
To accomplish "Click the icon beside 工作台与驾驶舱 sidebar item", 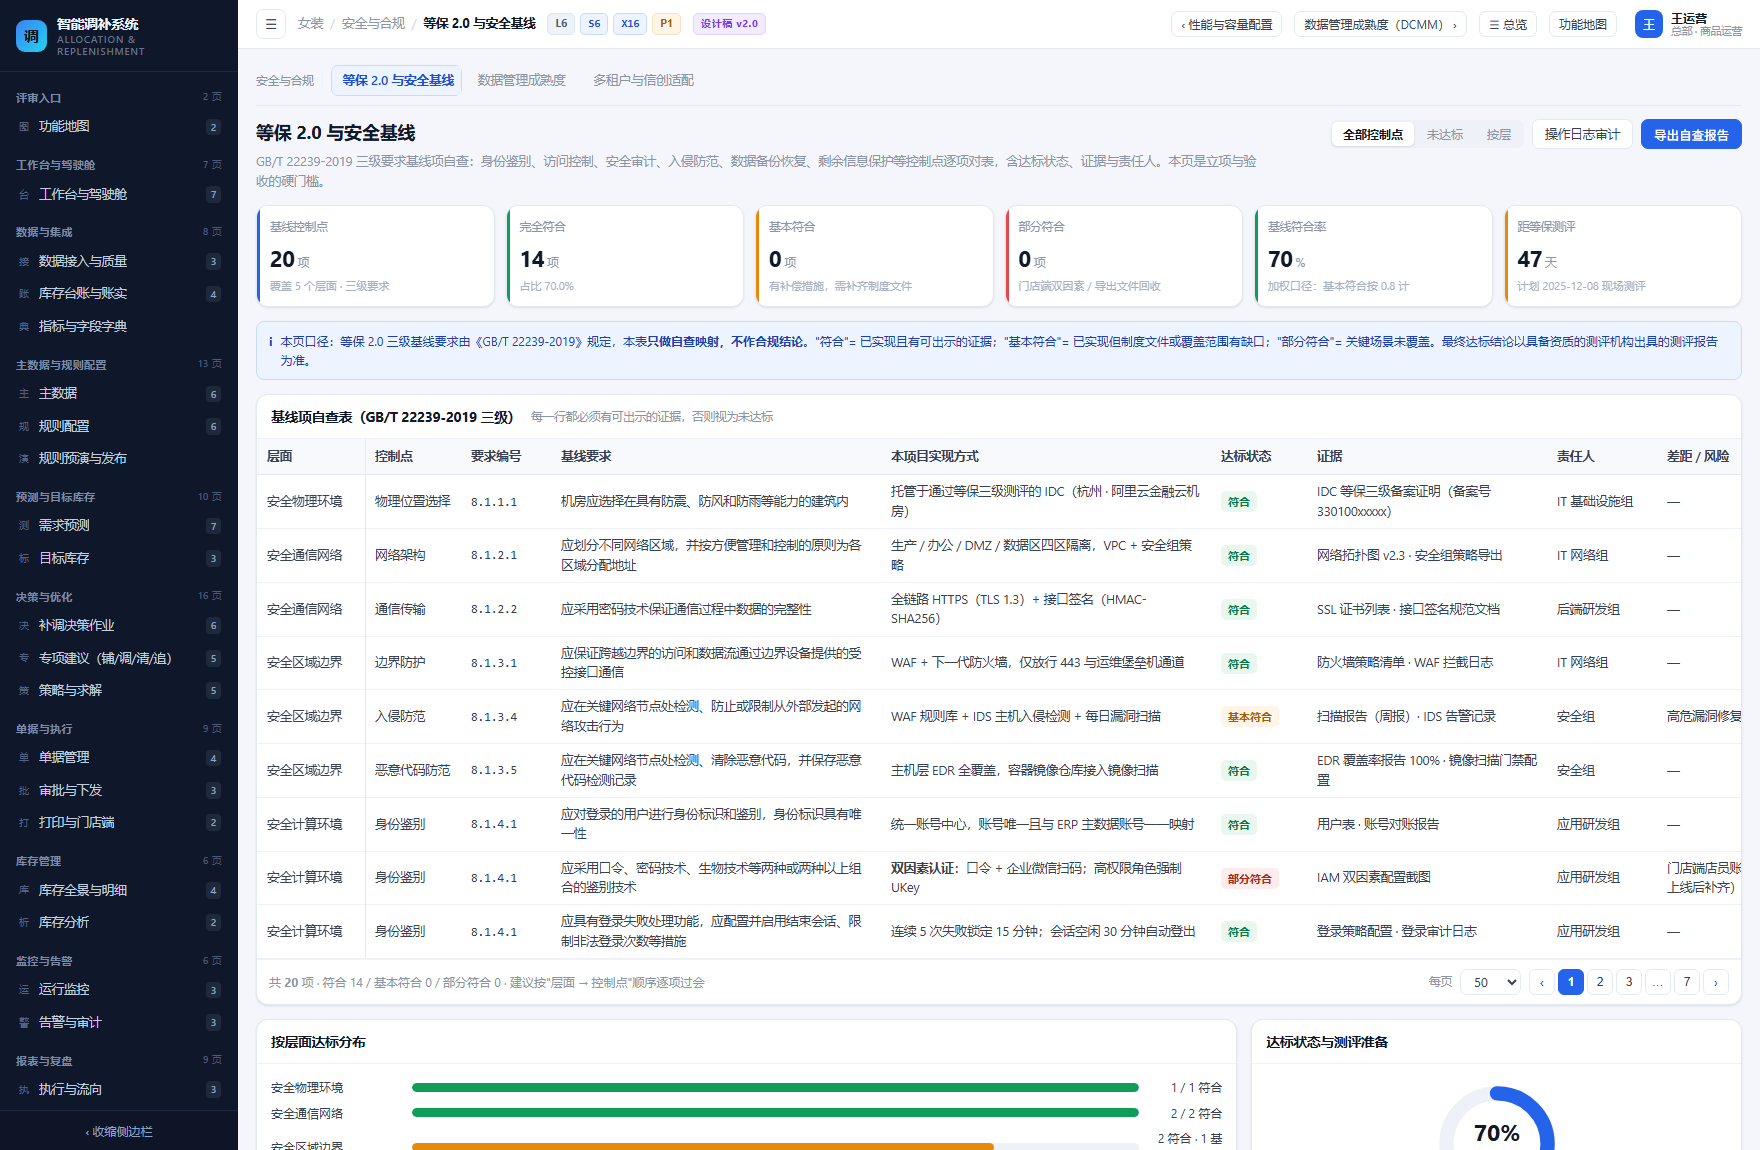I will tap(24, 195).
